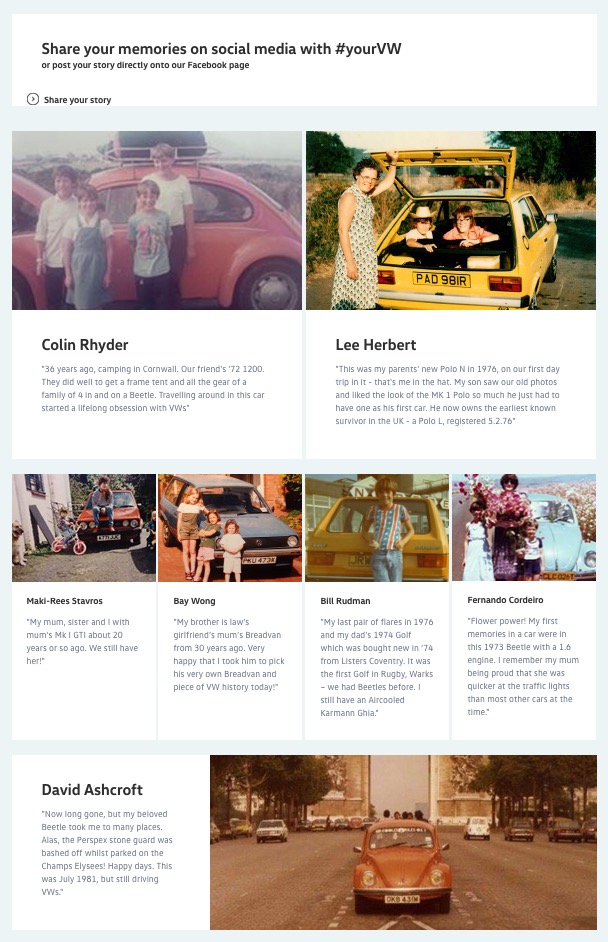
Task: Click Colin Rhyder's Cornwall camping quote
Action: [153, 389]
